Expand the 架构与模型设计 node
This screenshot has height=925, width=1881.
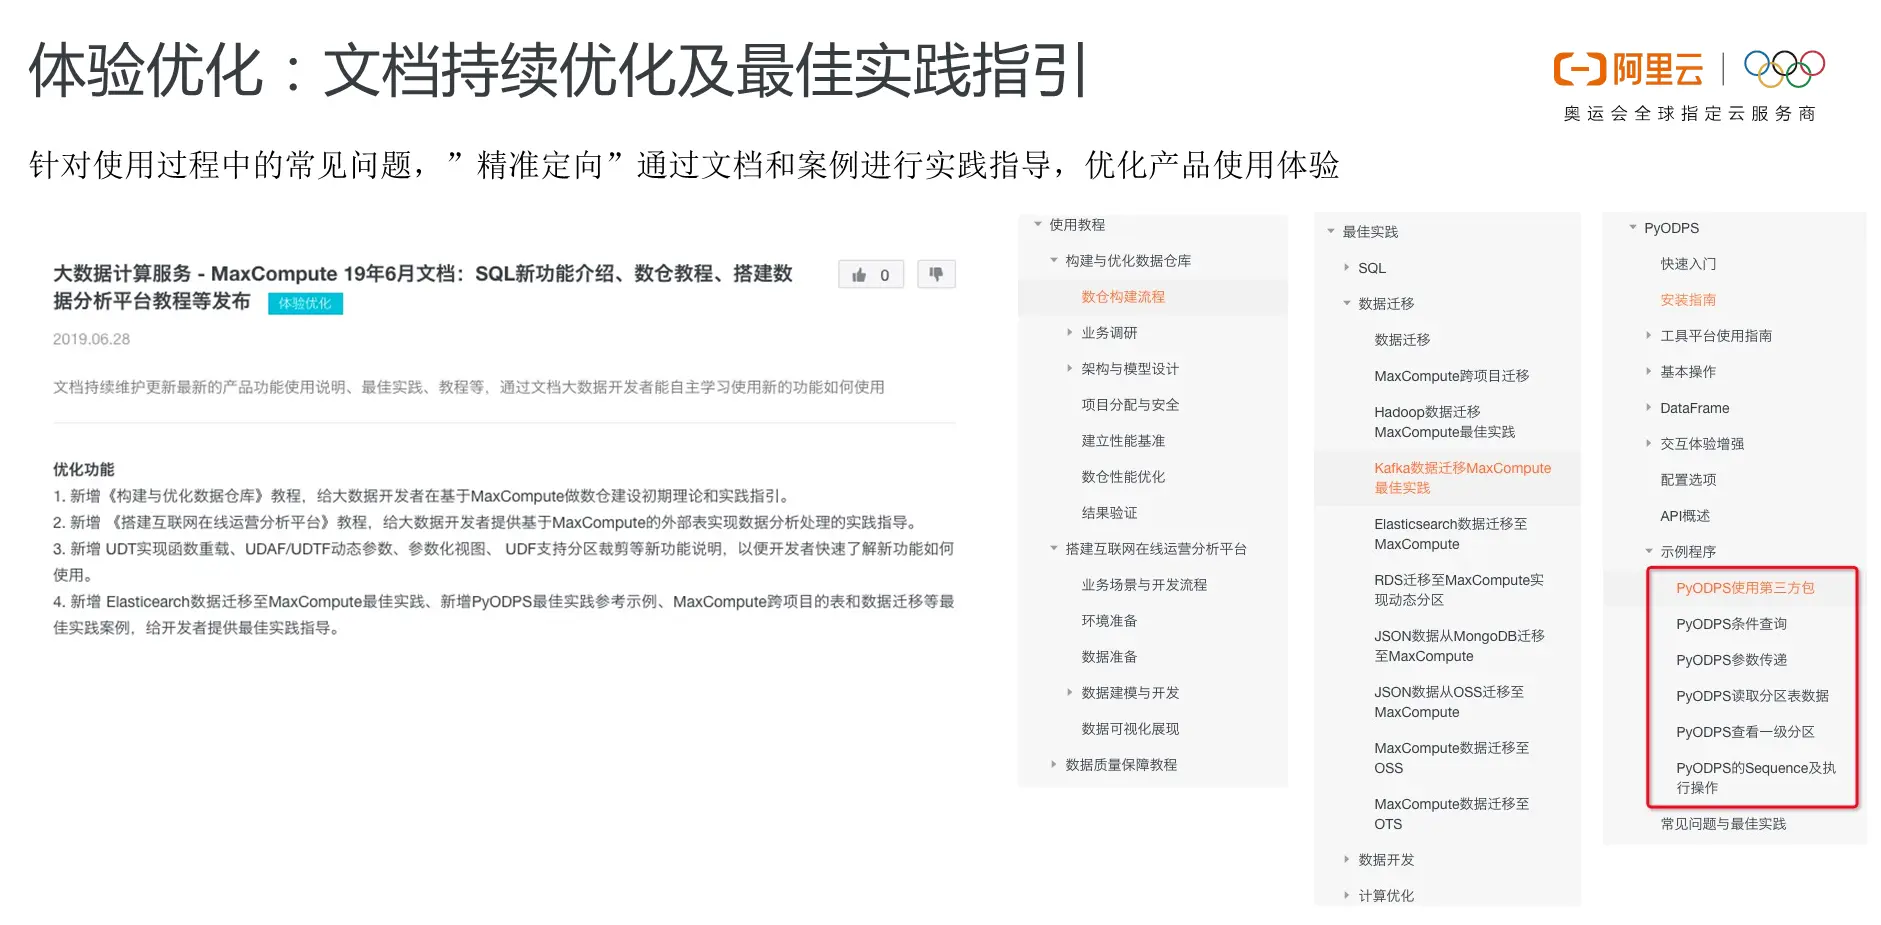click(1070, 368)
